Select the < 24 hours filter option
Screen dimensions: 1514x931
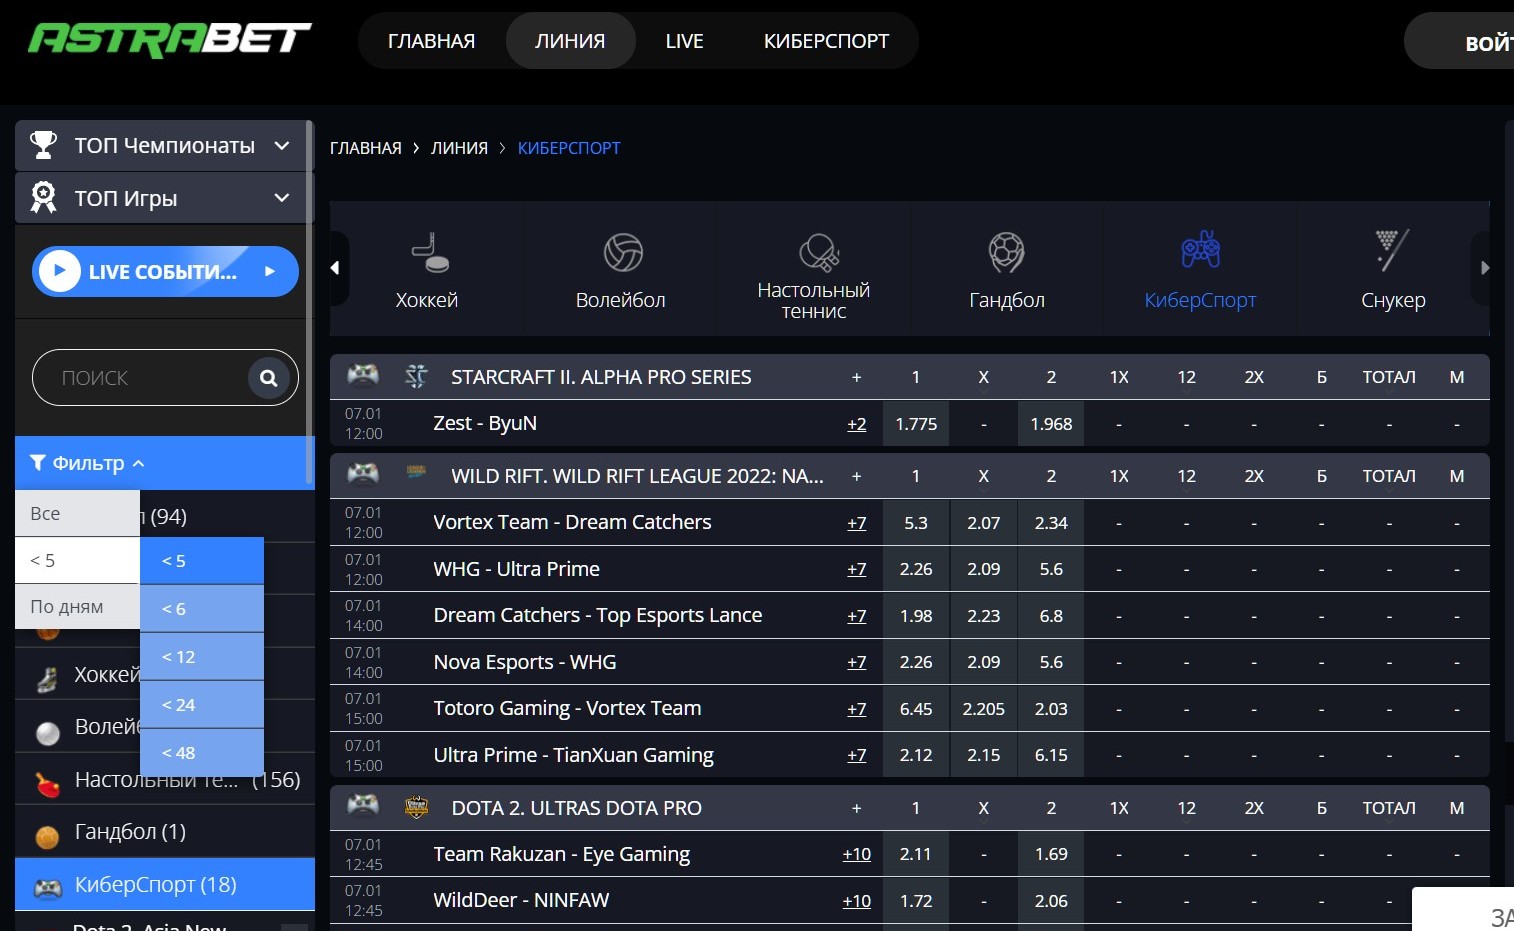click(x=202, y=705)
